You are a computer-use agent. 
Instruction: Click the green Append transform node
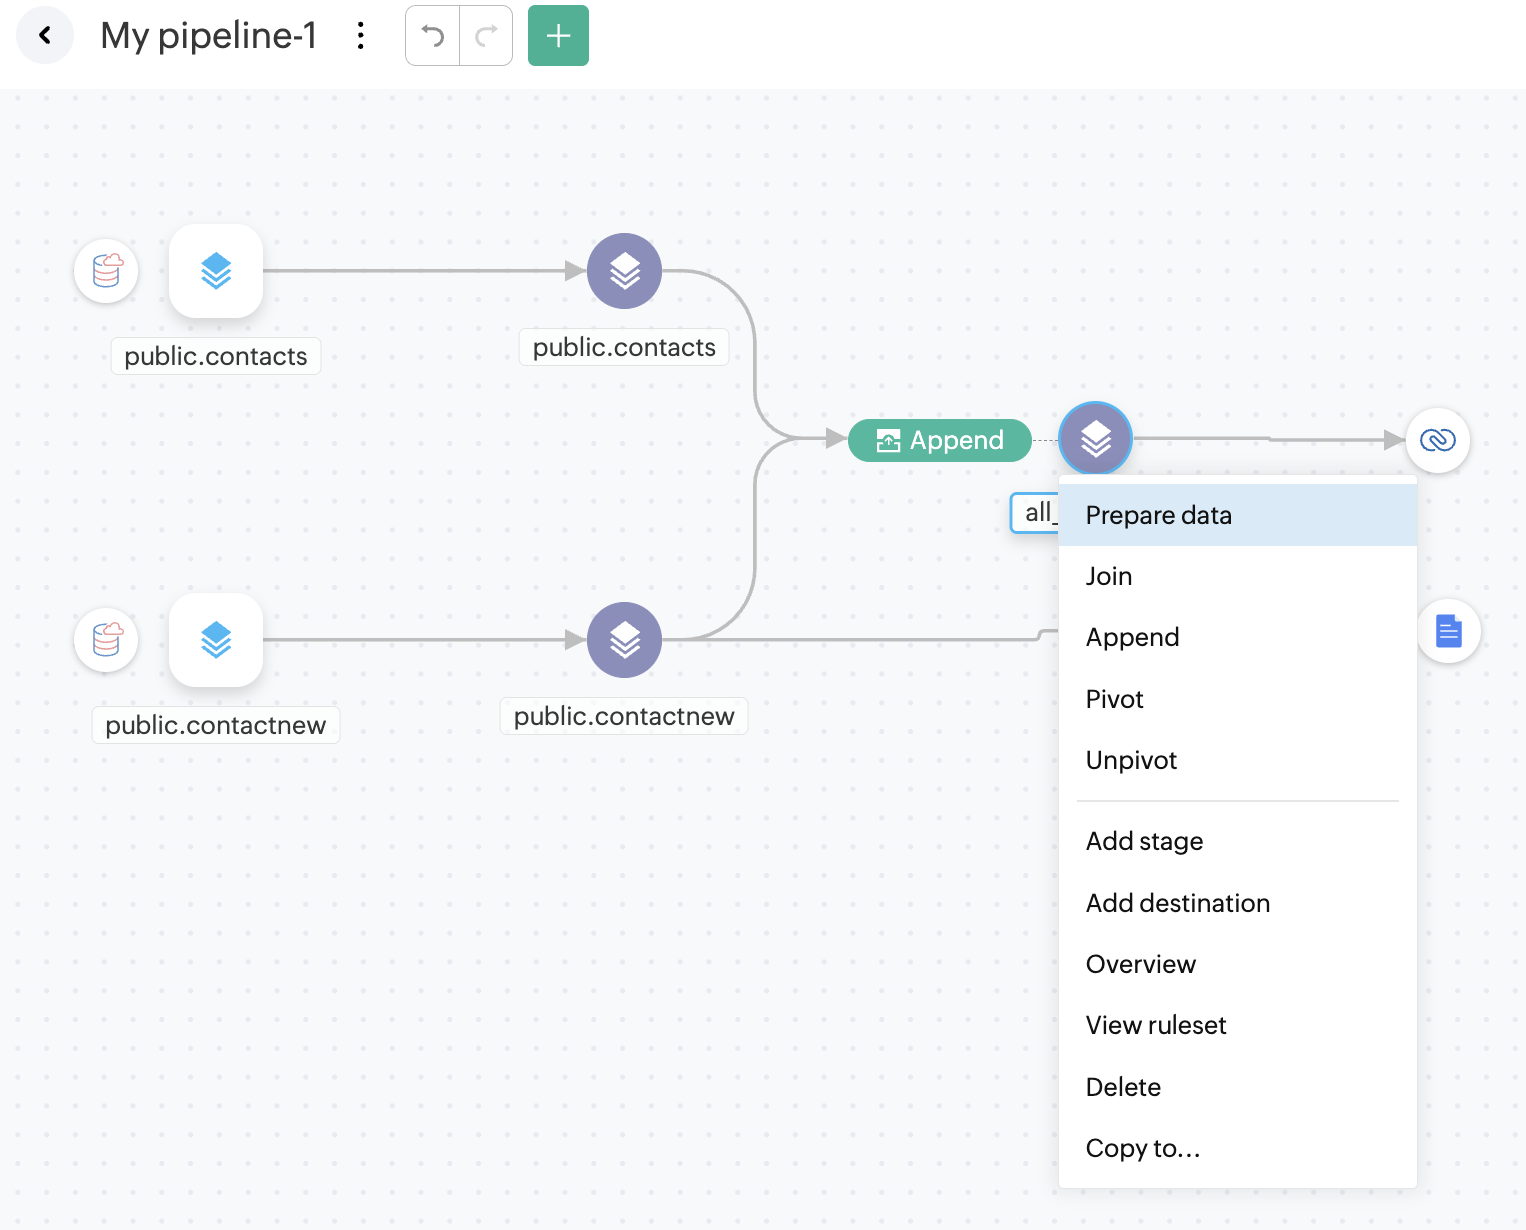(x=940, y=440)
